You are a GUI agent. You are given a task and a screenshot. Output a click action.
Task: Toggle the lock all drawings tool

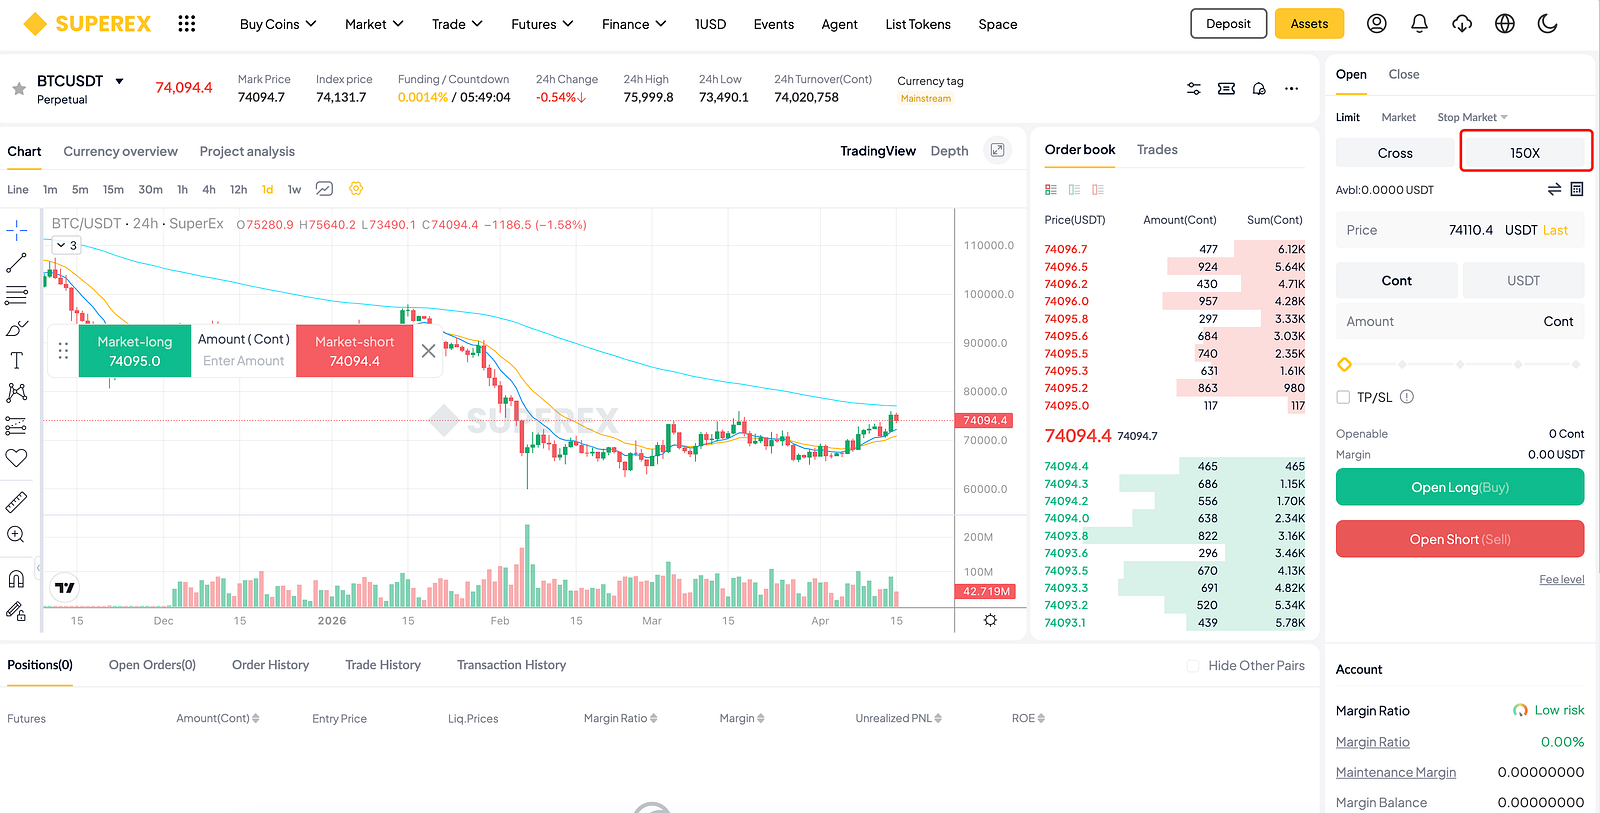[17, 611]
